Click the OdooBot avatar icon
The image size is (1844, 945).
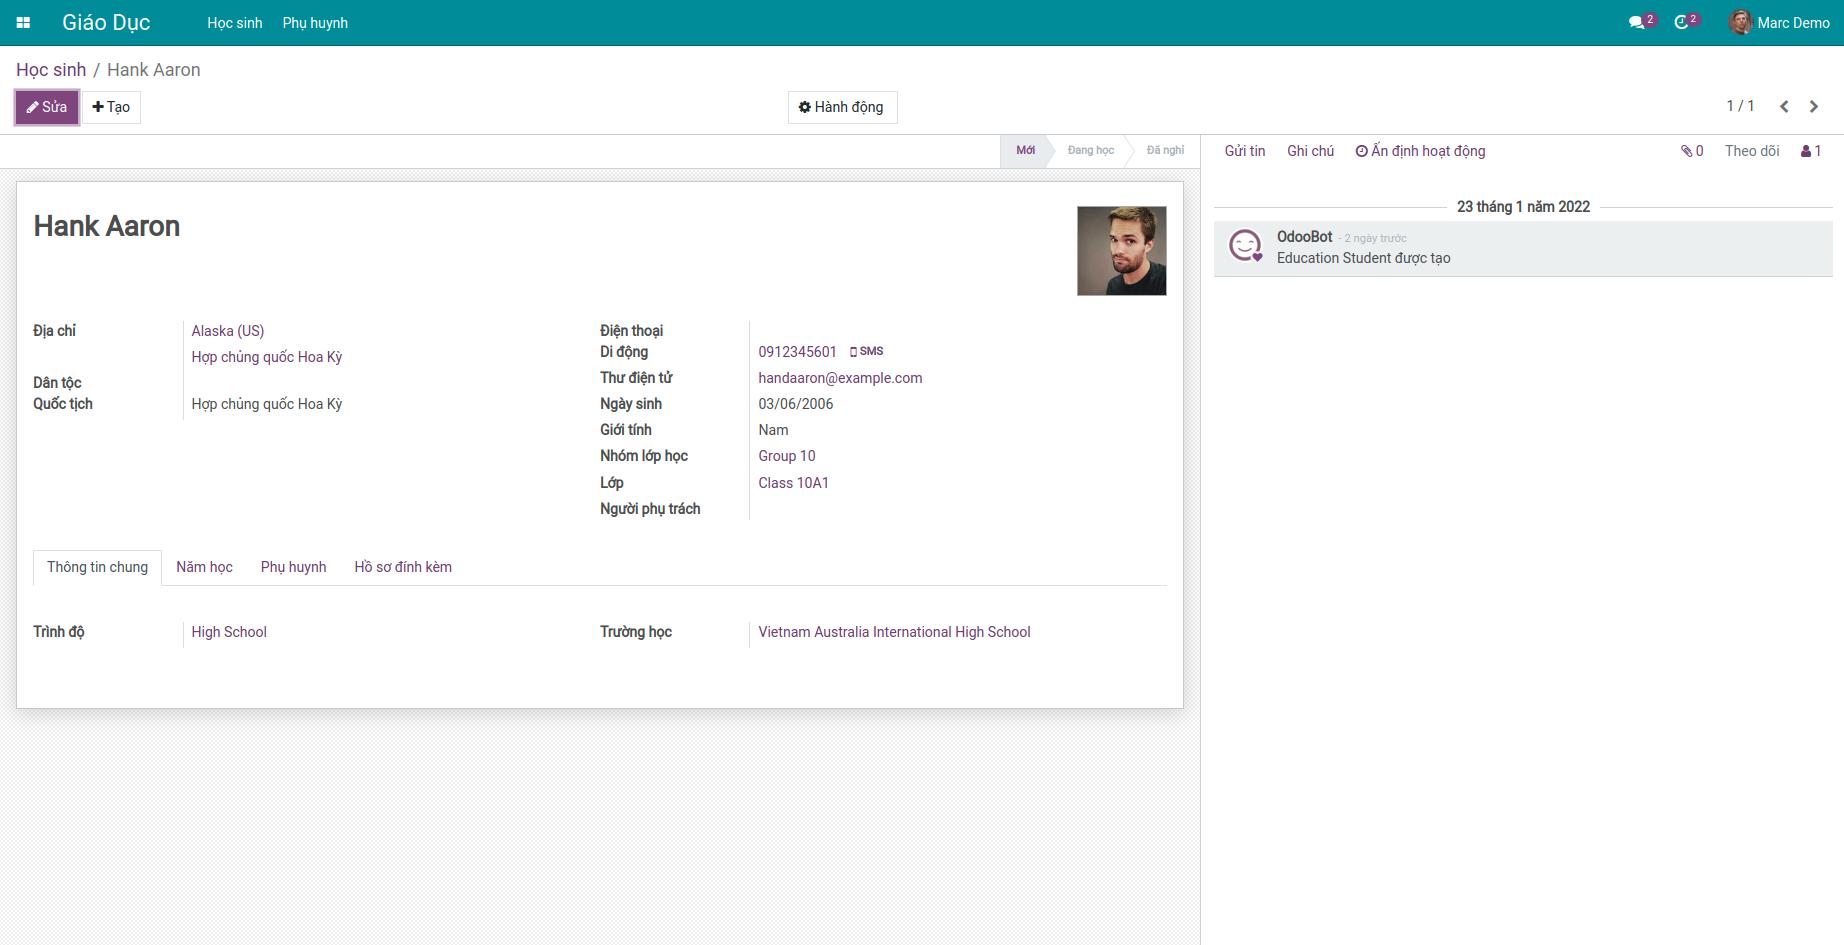[1245, 245]
